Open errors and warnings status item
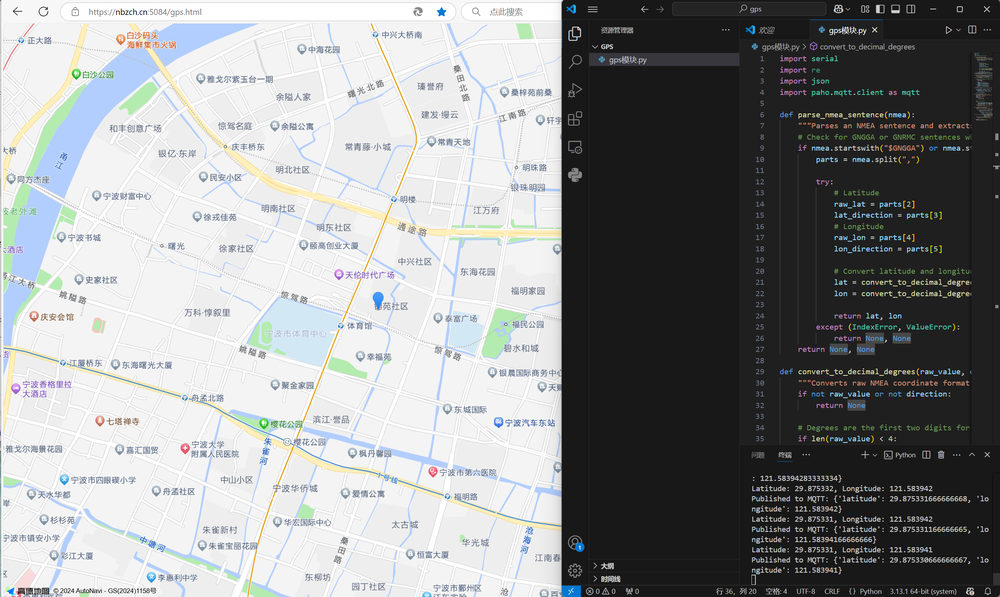Image resolution: width=1000 pixels, height=597 pixels. pyautogui.click(x=601, y=591)
